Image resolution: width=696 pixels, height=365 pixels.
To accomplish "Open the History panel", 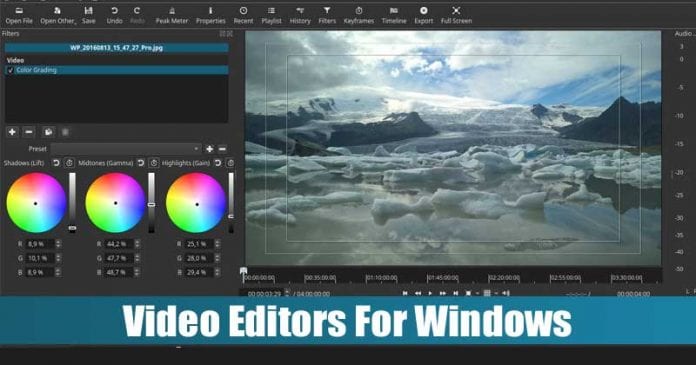I will pos(300,15).
